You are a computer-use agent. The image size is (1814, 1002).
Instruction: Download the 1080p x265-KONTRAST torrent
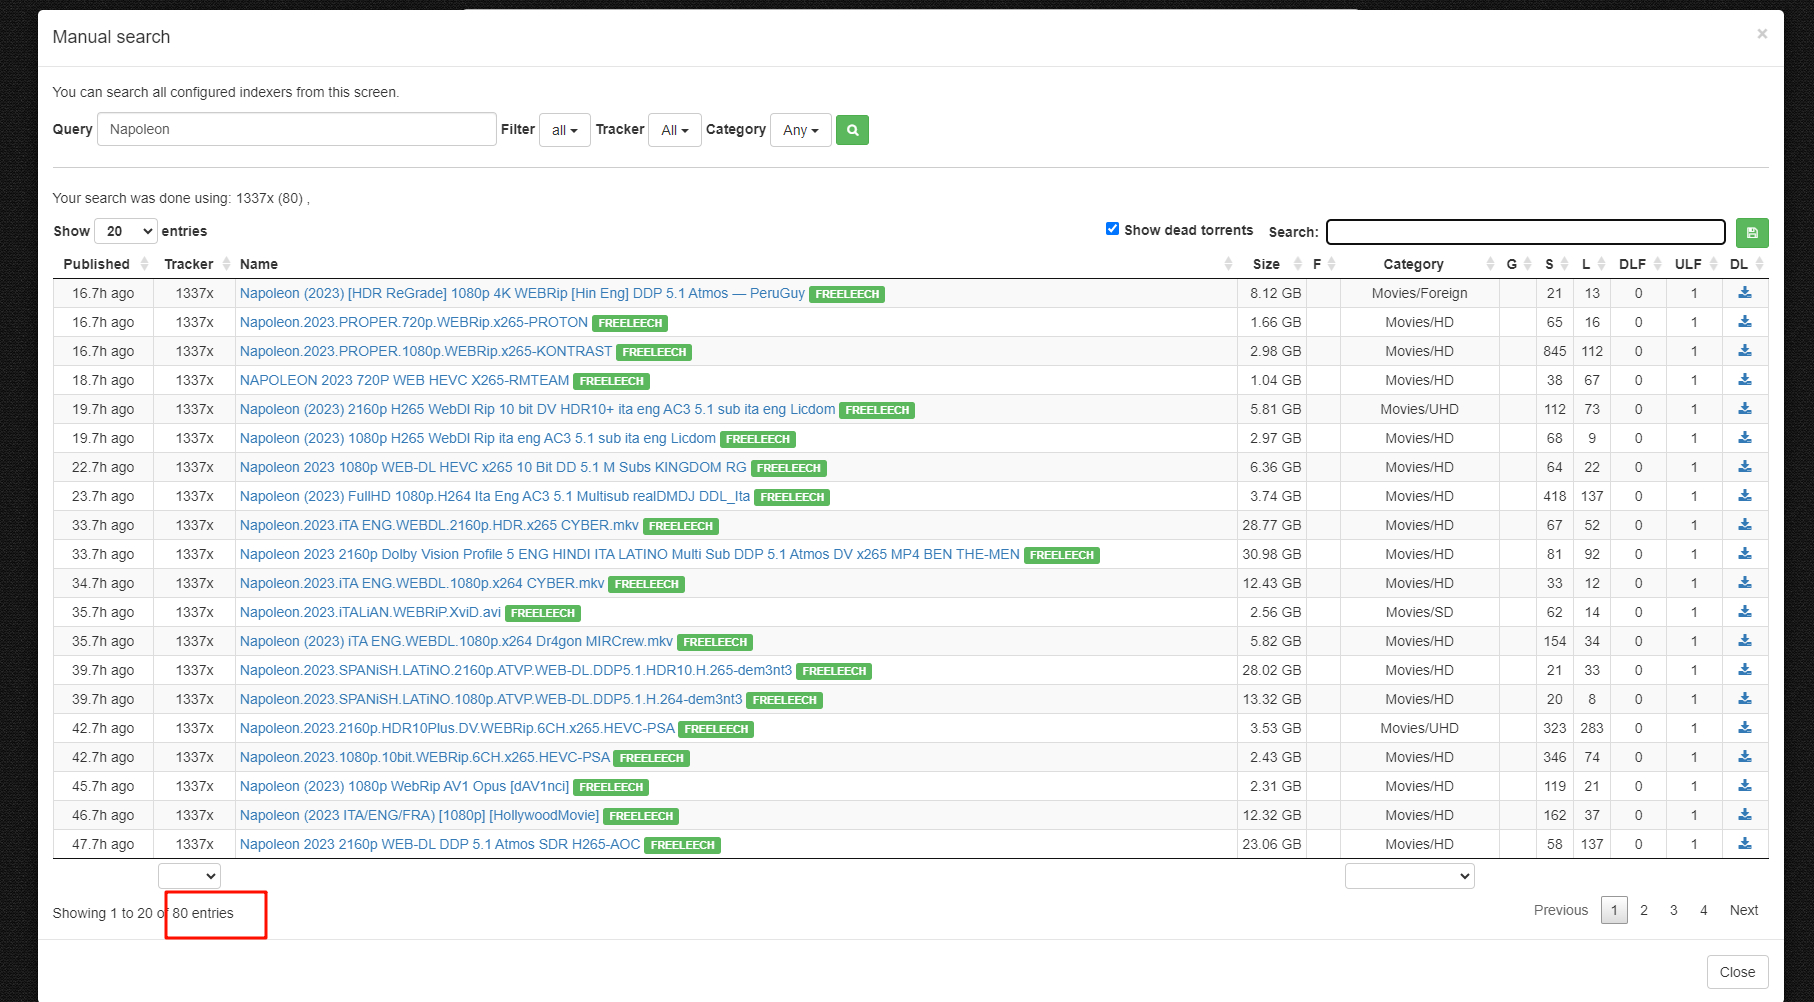1745,351
